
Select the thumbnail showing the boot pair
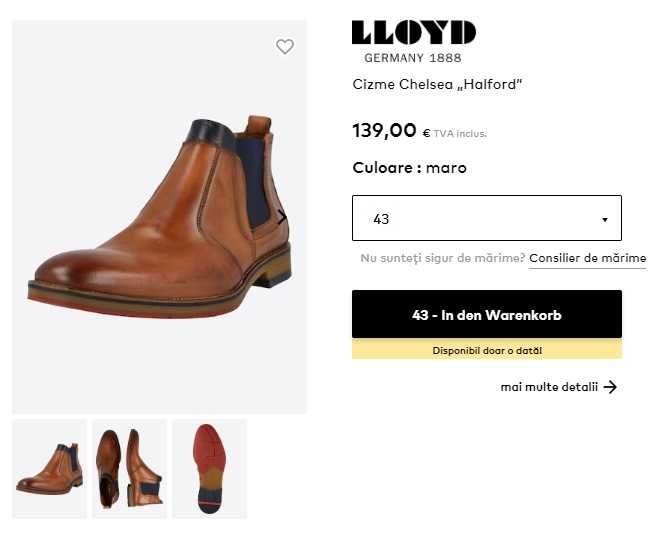(x=129, y=469)
